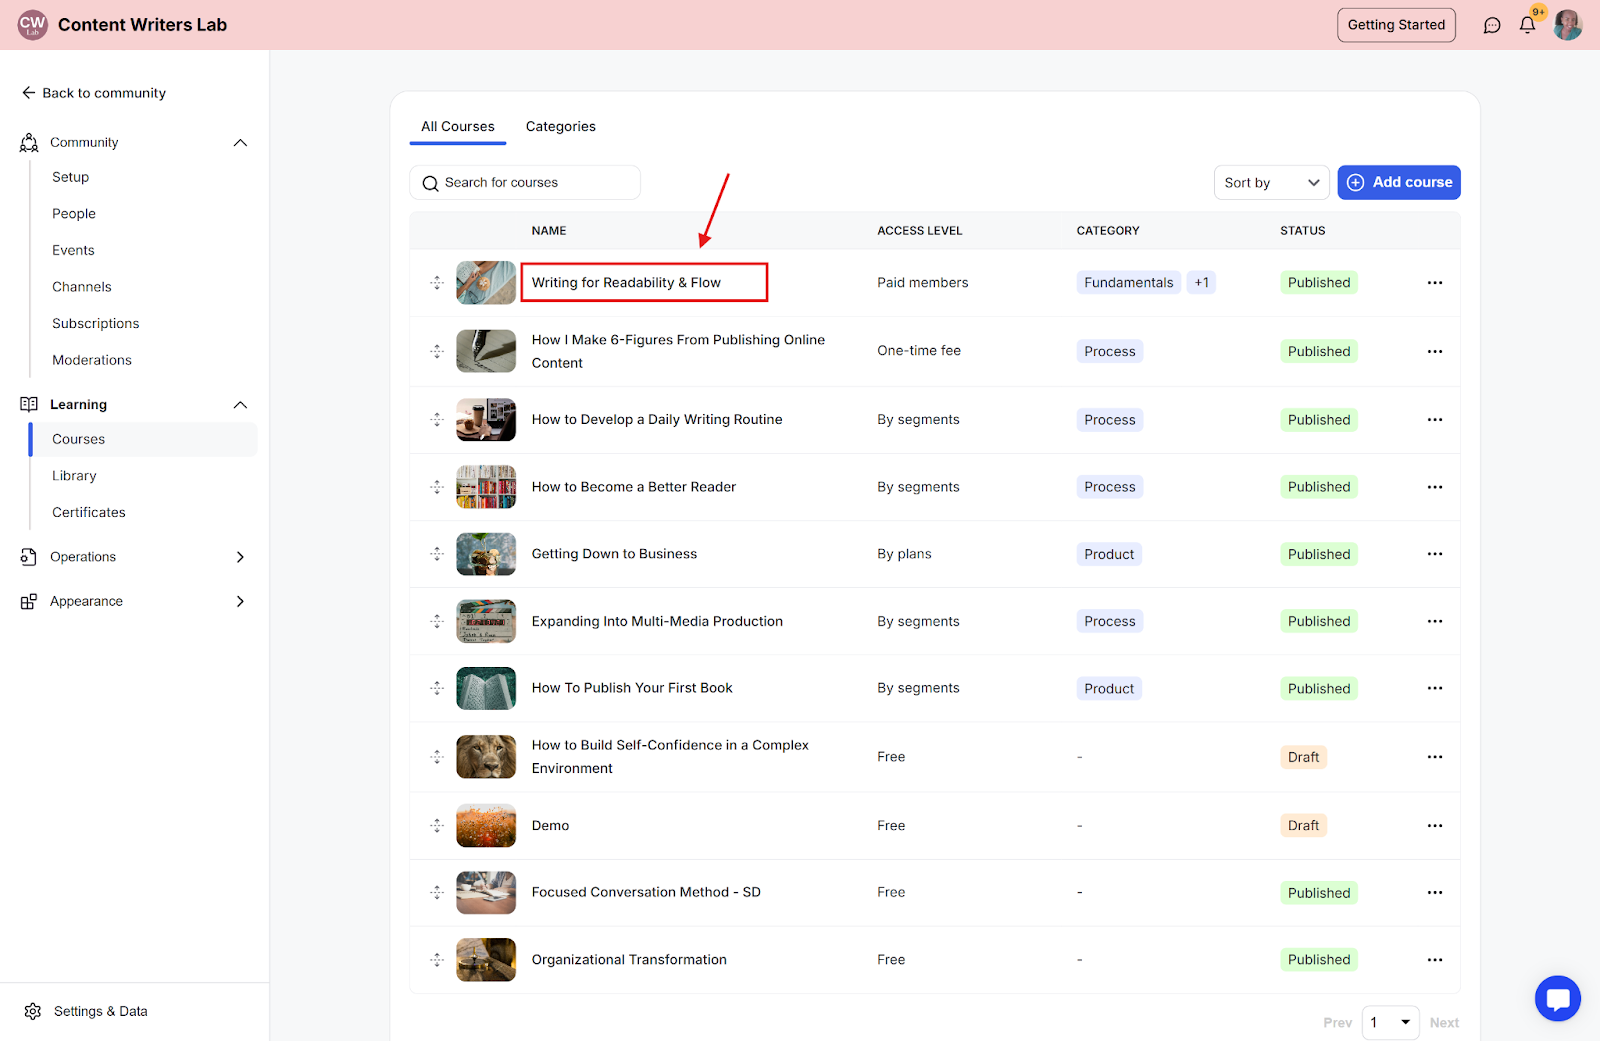
Task: Switch to the Categories tab
Action: (560, 127)
